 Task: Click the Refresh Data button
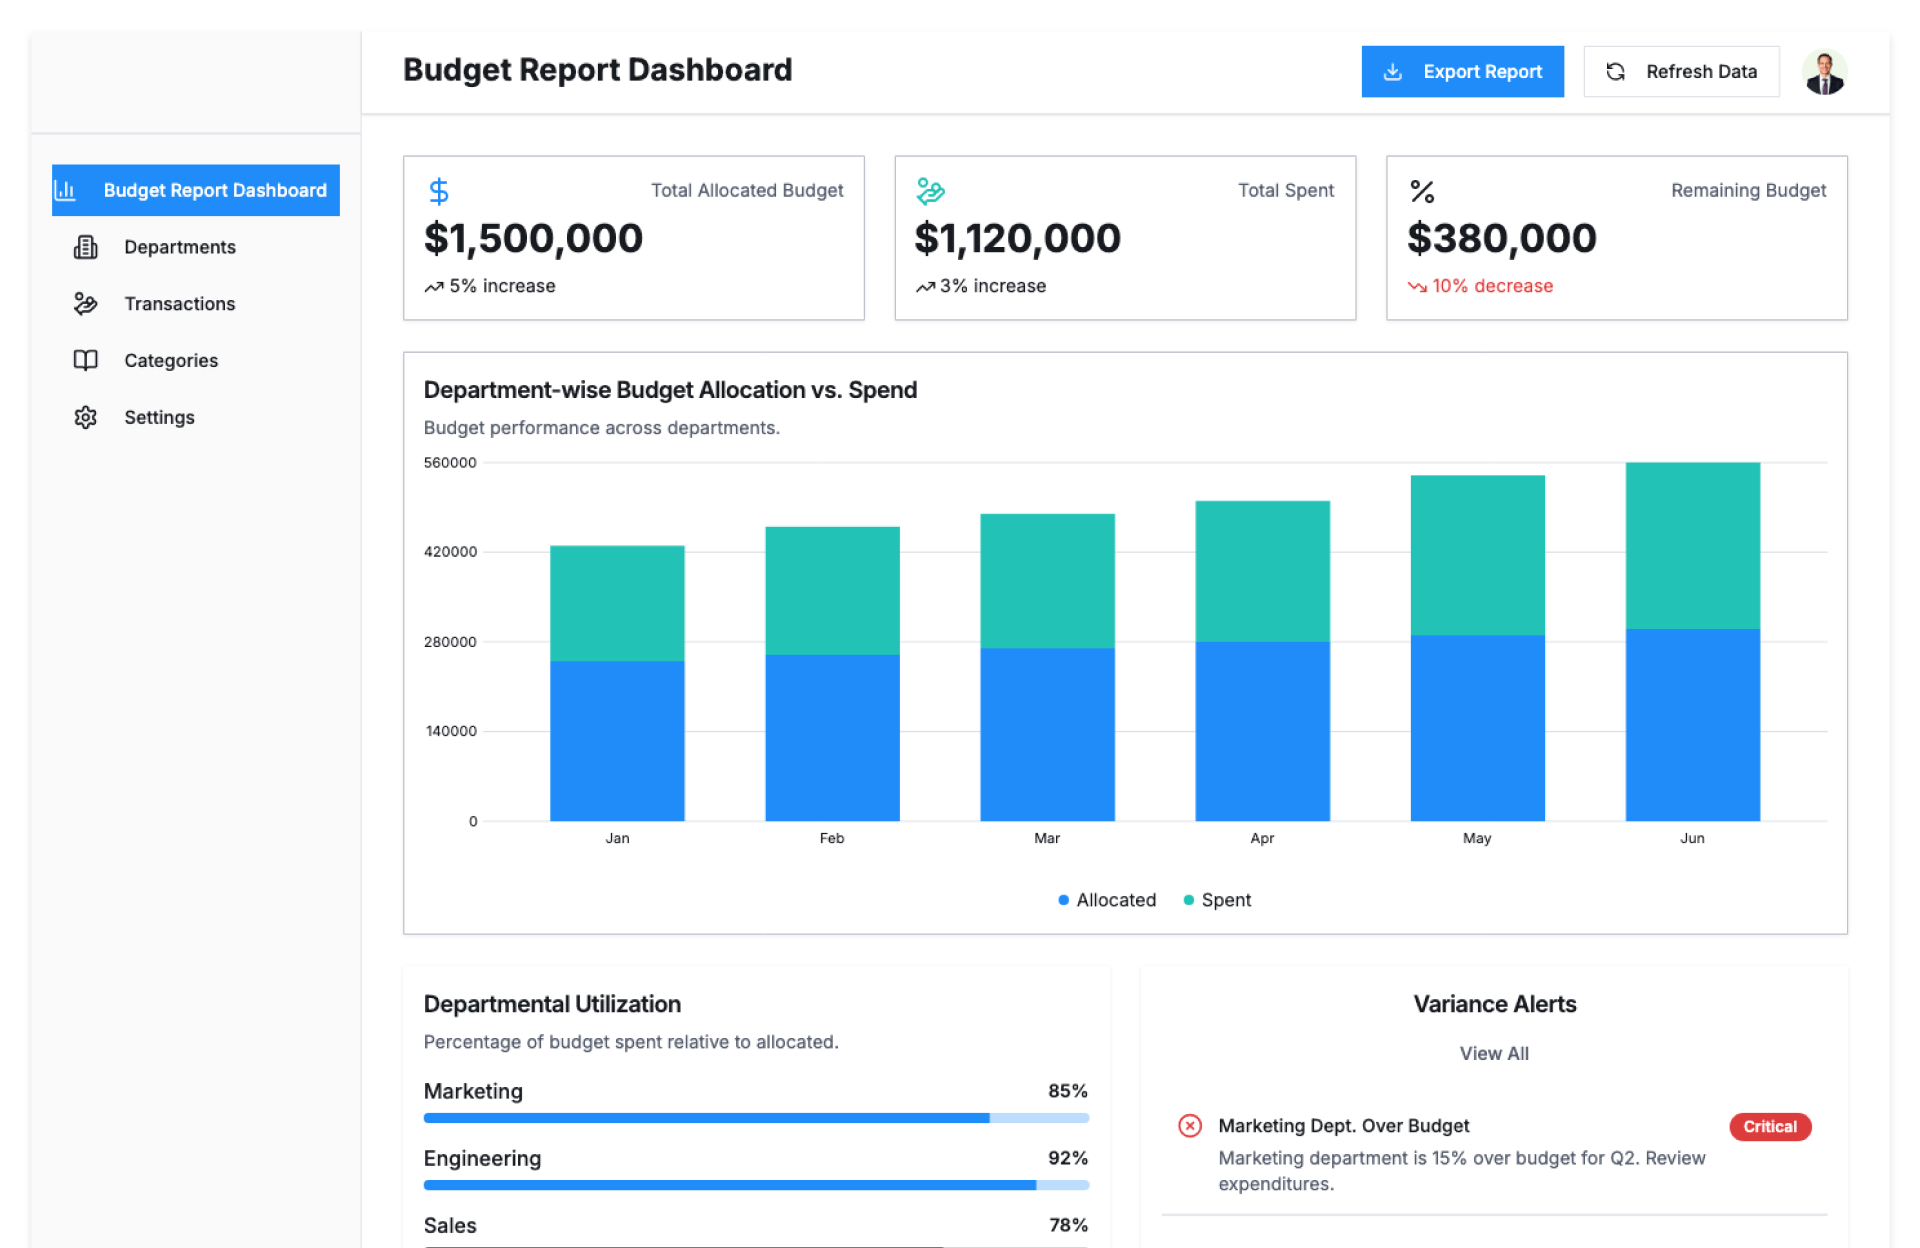pos(1681,72)
